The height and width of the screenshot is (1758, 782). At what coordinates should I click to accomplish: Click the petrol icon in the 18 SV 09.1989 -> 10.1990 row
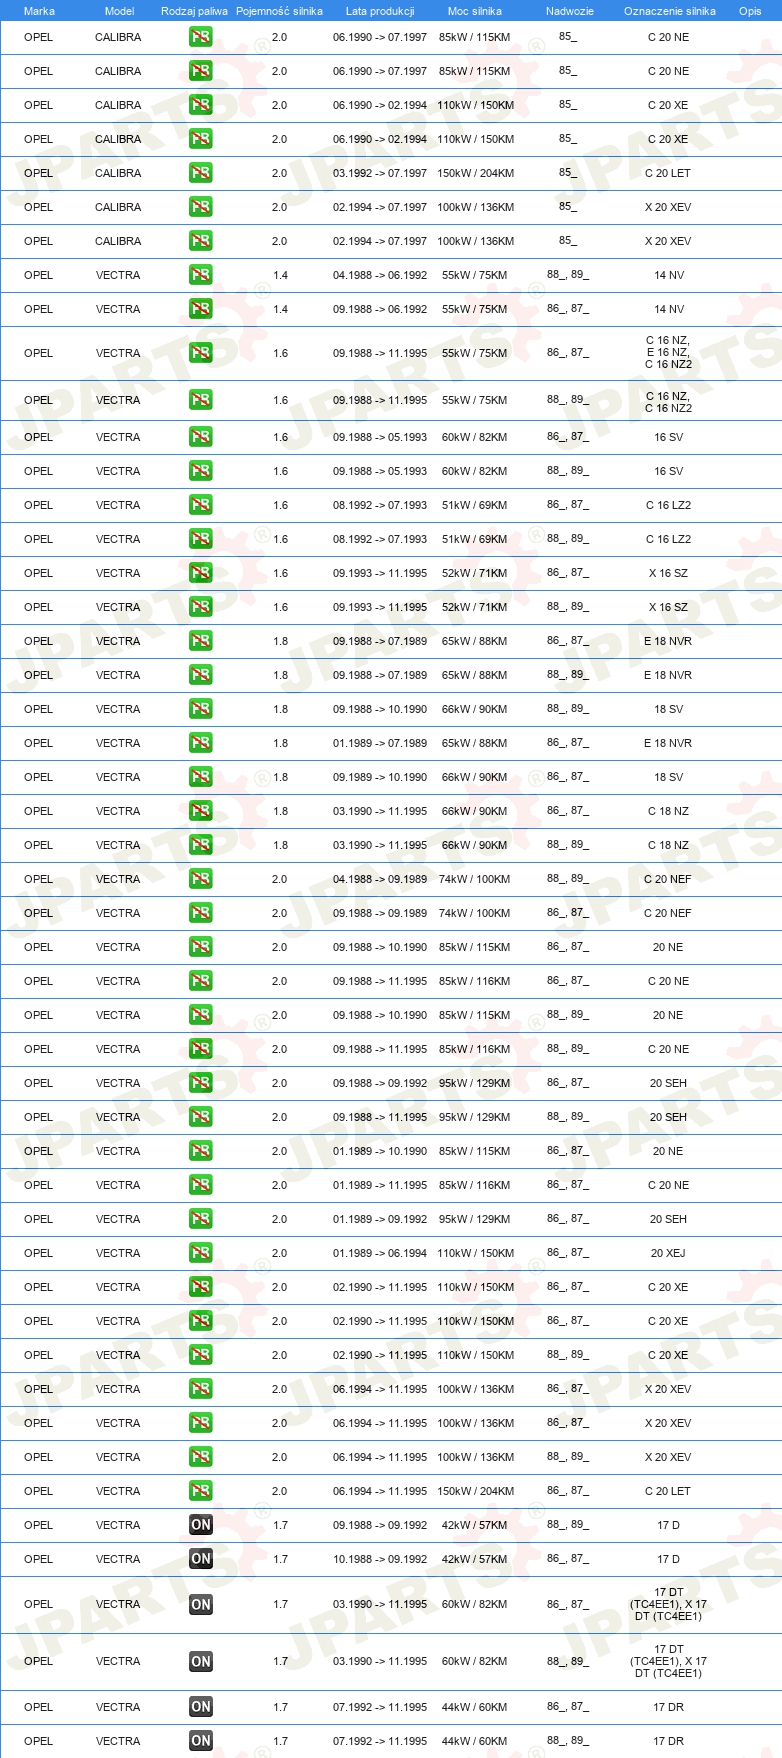(x=200, y=777)
